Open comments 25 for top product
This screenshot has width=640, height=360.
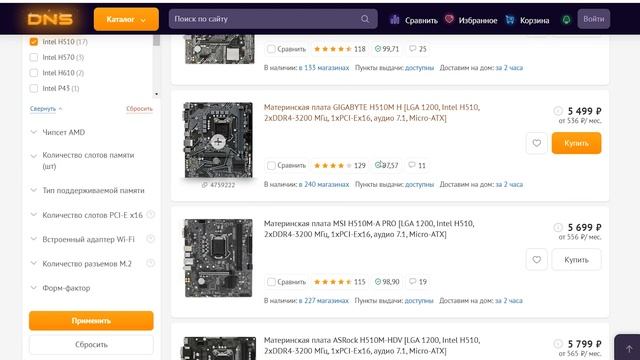click(x=418, y=49)
